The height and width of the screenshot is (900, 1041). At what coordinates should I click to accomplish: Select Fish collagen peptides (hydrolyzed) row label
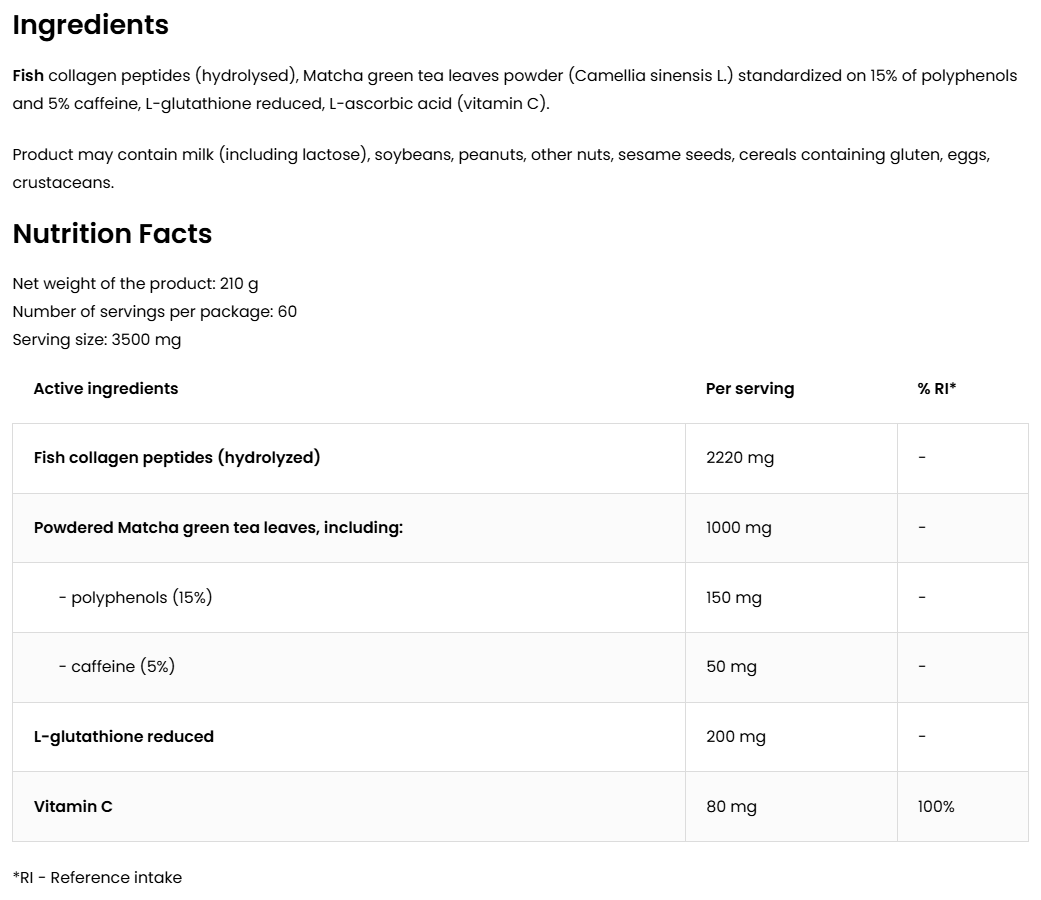click(177, 458)
